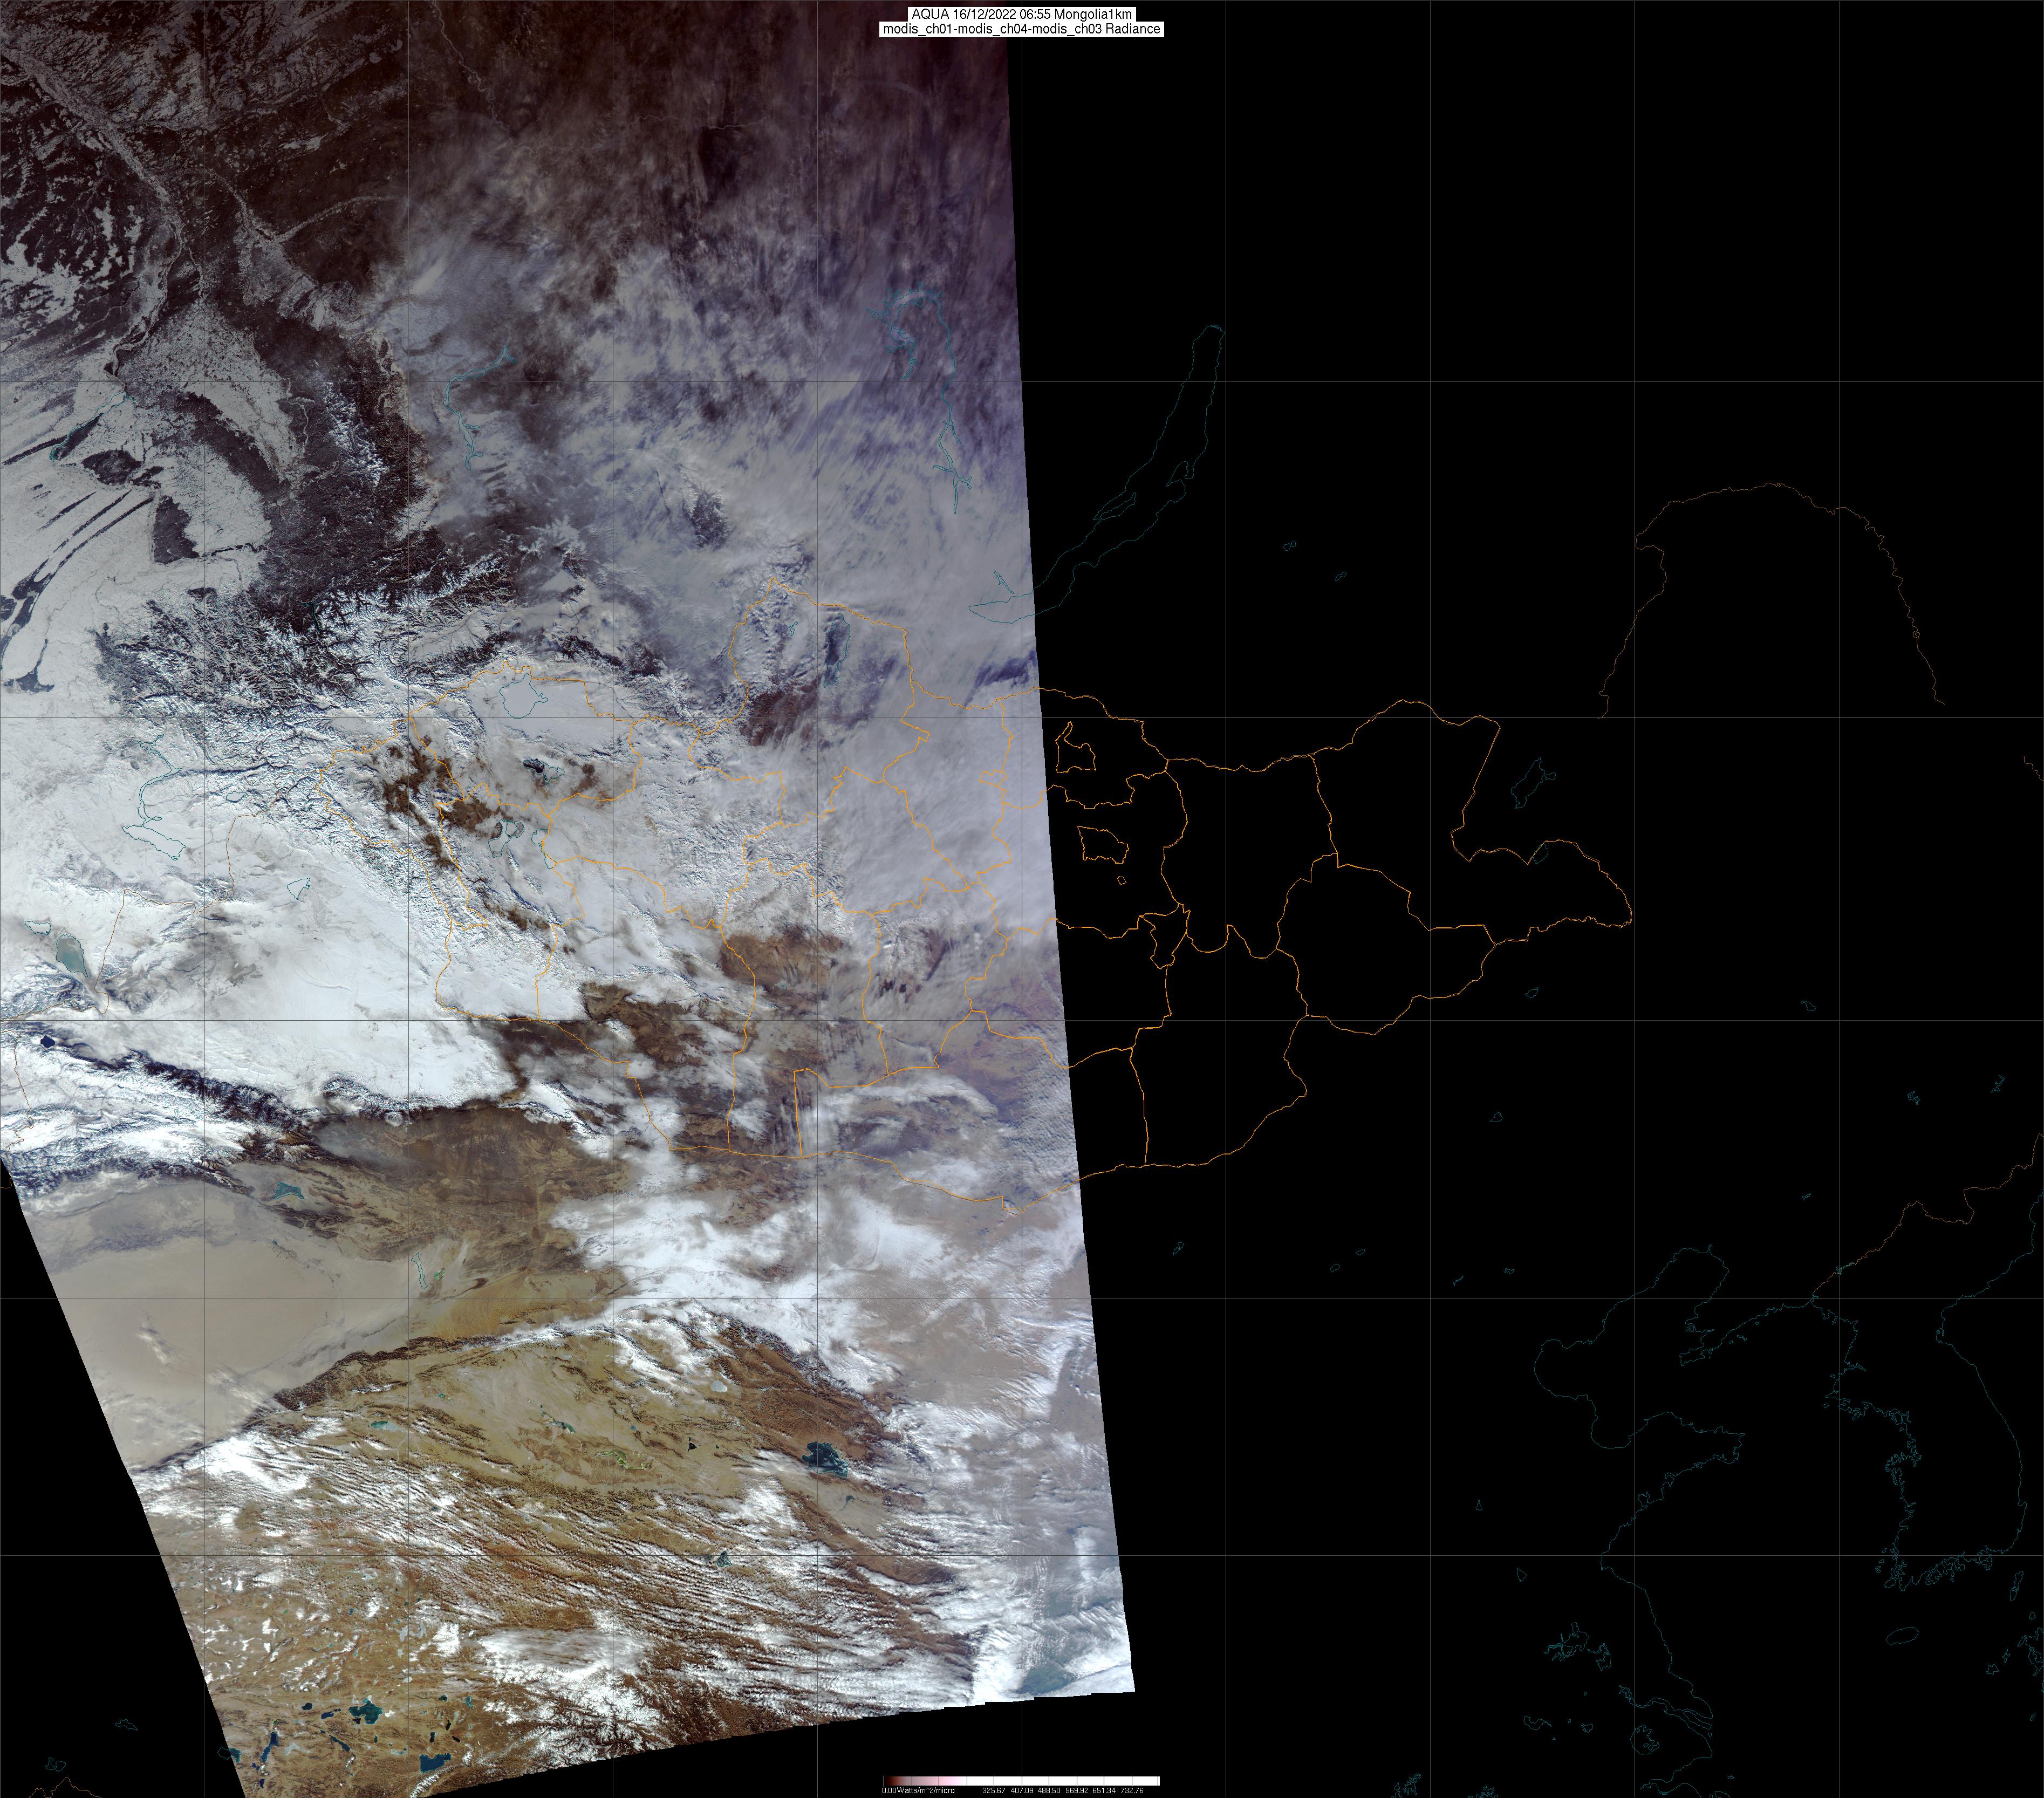Image resolution: width=2044 pixels, height=1798 pixels.
Task: Click the modis_ch01-modis_ch04-modis_ch03 Radiance label
Action: click(x=1021, y=30)
